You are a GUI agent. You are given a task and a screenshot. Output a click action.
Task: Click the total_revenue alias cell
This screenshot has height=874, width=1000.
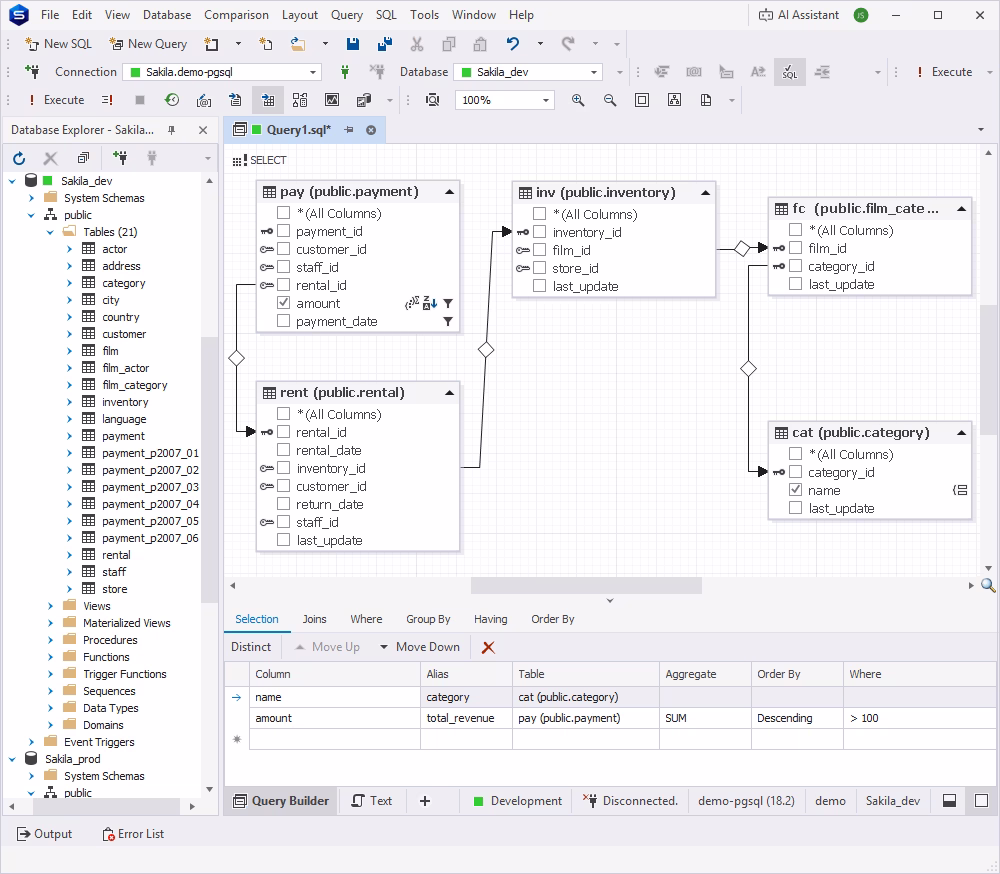466,718
